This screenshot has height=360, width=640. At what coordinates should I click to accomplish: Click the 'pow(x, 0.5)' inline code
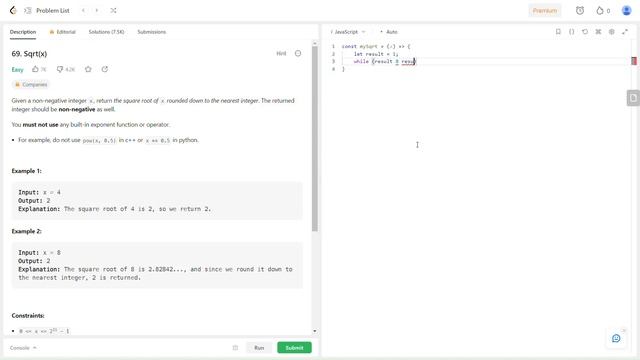[x=99, y=140]
